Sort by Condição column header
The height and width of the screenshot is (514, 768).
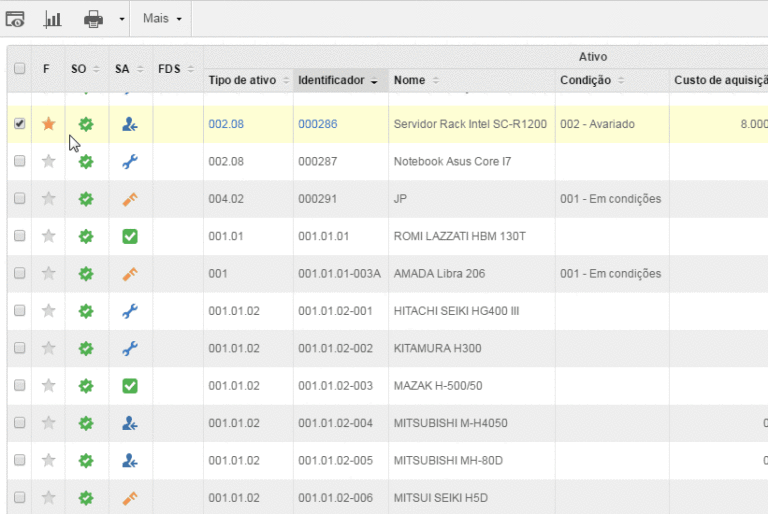tap(586, 80)
